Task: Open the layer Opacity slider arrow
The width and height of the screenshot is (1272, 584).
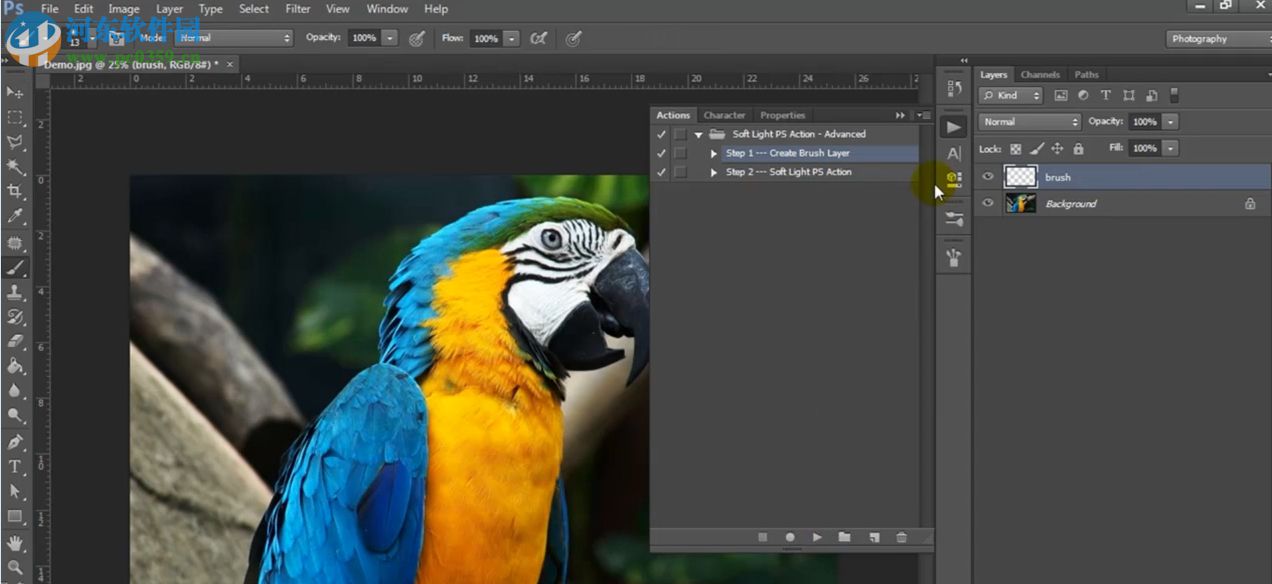Action: tap(1170, 122)
